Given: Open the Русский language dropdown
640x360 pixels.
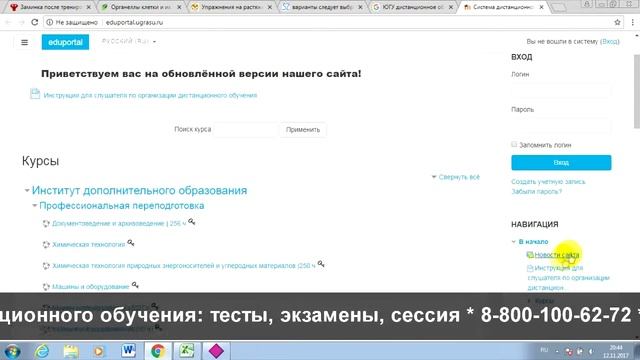Looking at the screenshot, I should point(129,41).
